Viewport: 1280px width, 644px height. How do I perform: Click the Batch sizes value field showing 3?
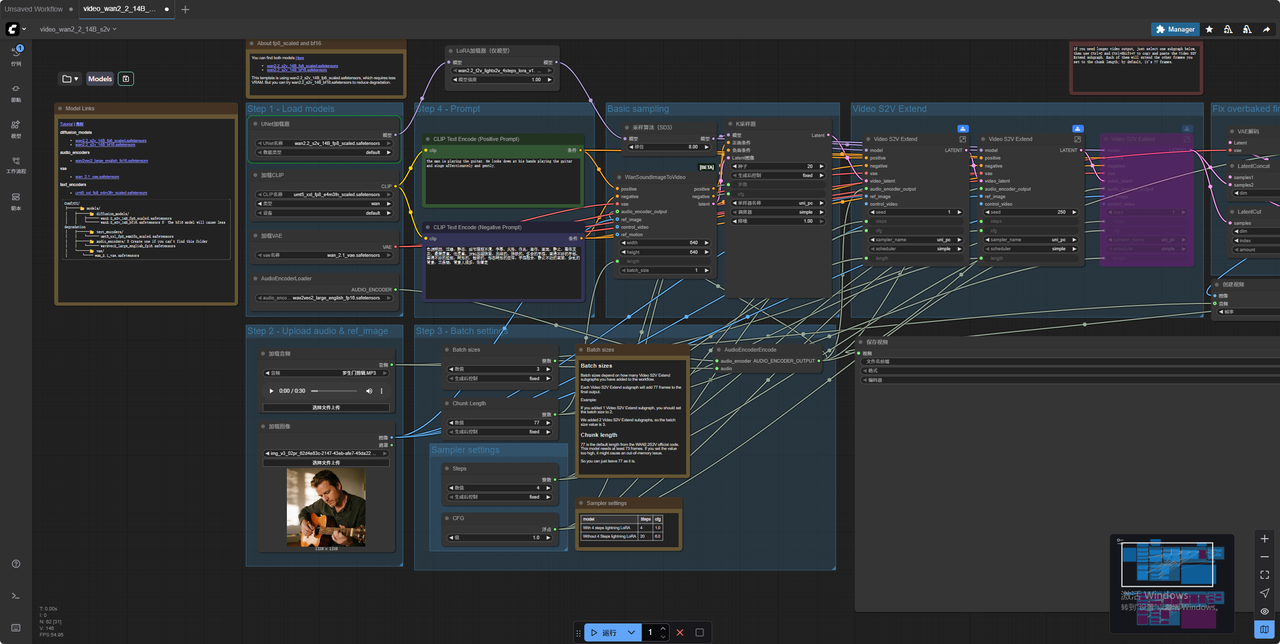(499, 369)
